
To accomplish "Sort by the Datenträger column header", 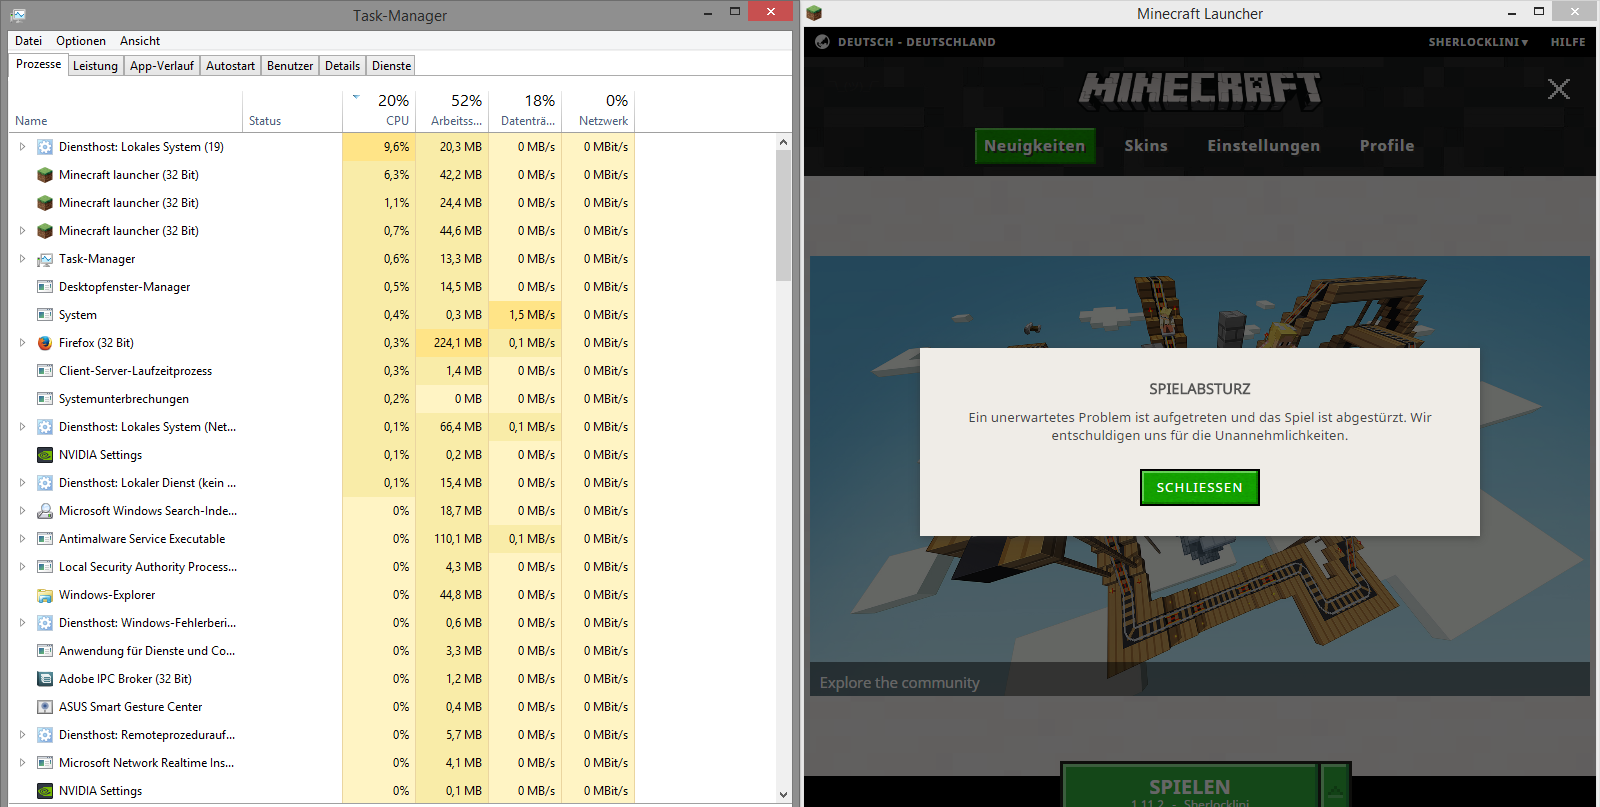I will (525, 110).
